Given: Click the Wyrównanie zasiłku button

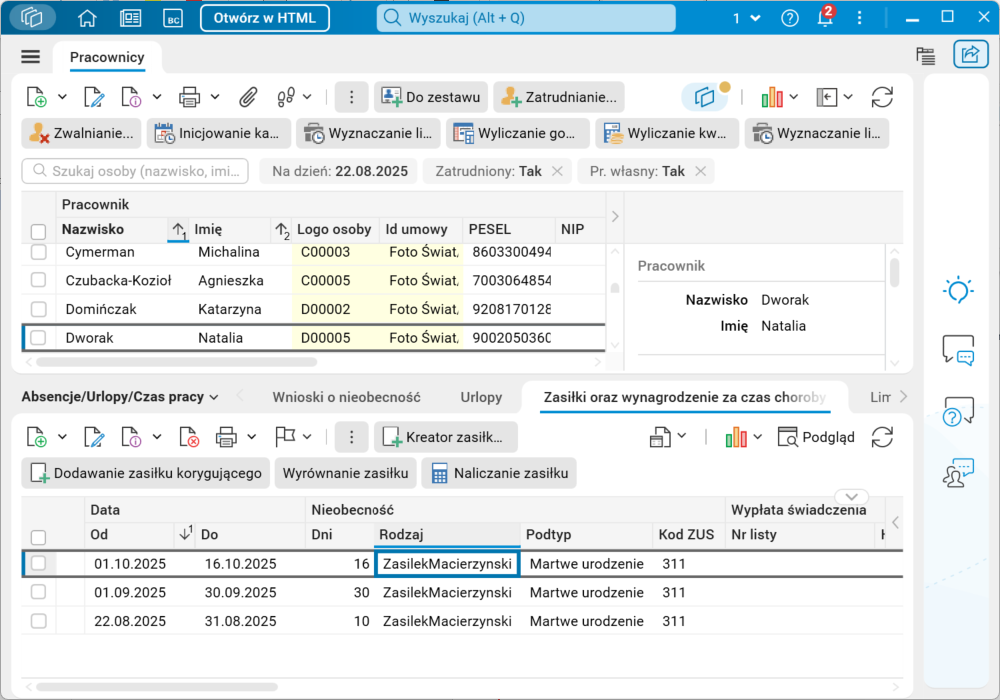Looking at the screenshot, I should point(346,473).
